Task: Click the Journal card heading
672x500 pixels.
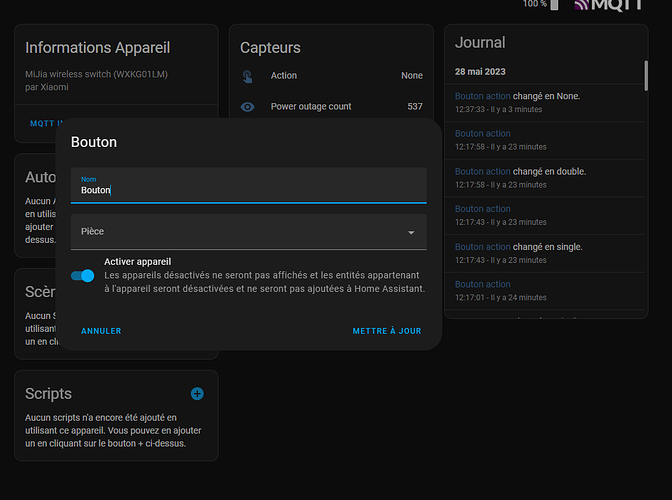Action: (480, 43)
